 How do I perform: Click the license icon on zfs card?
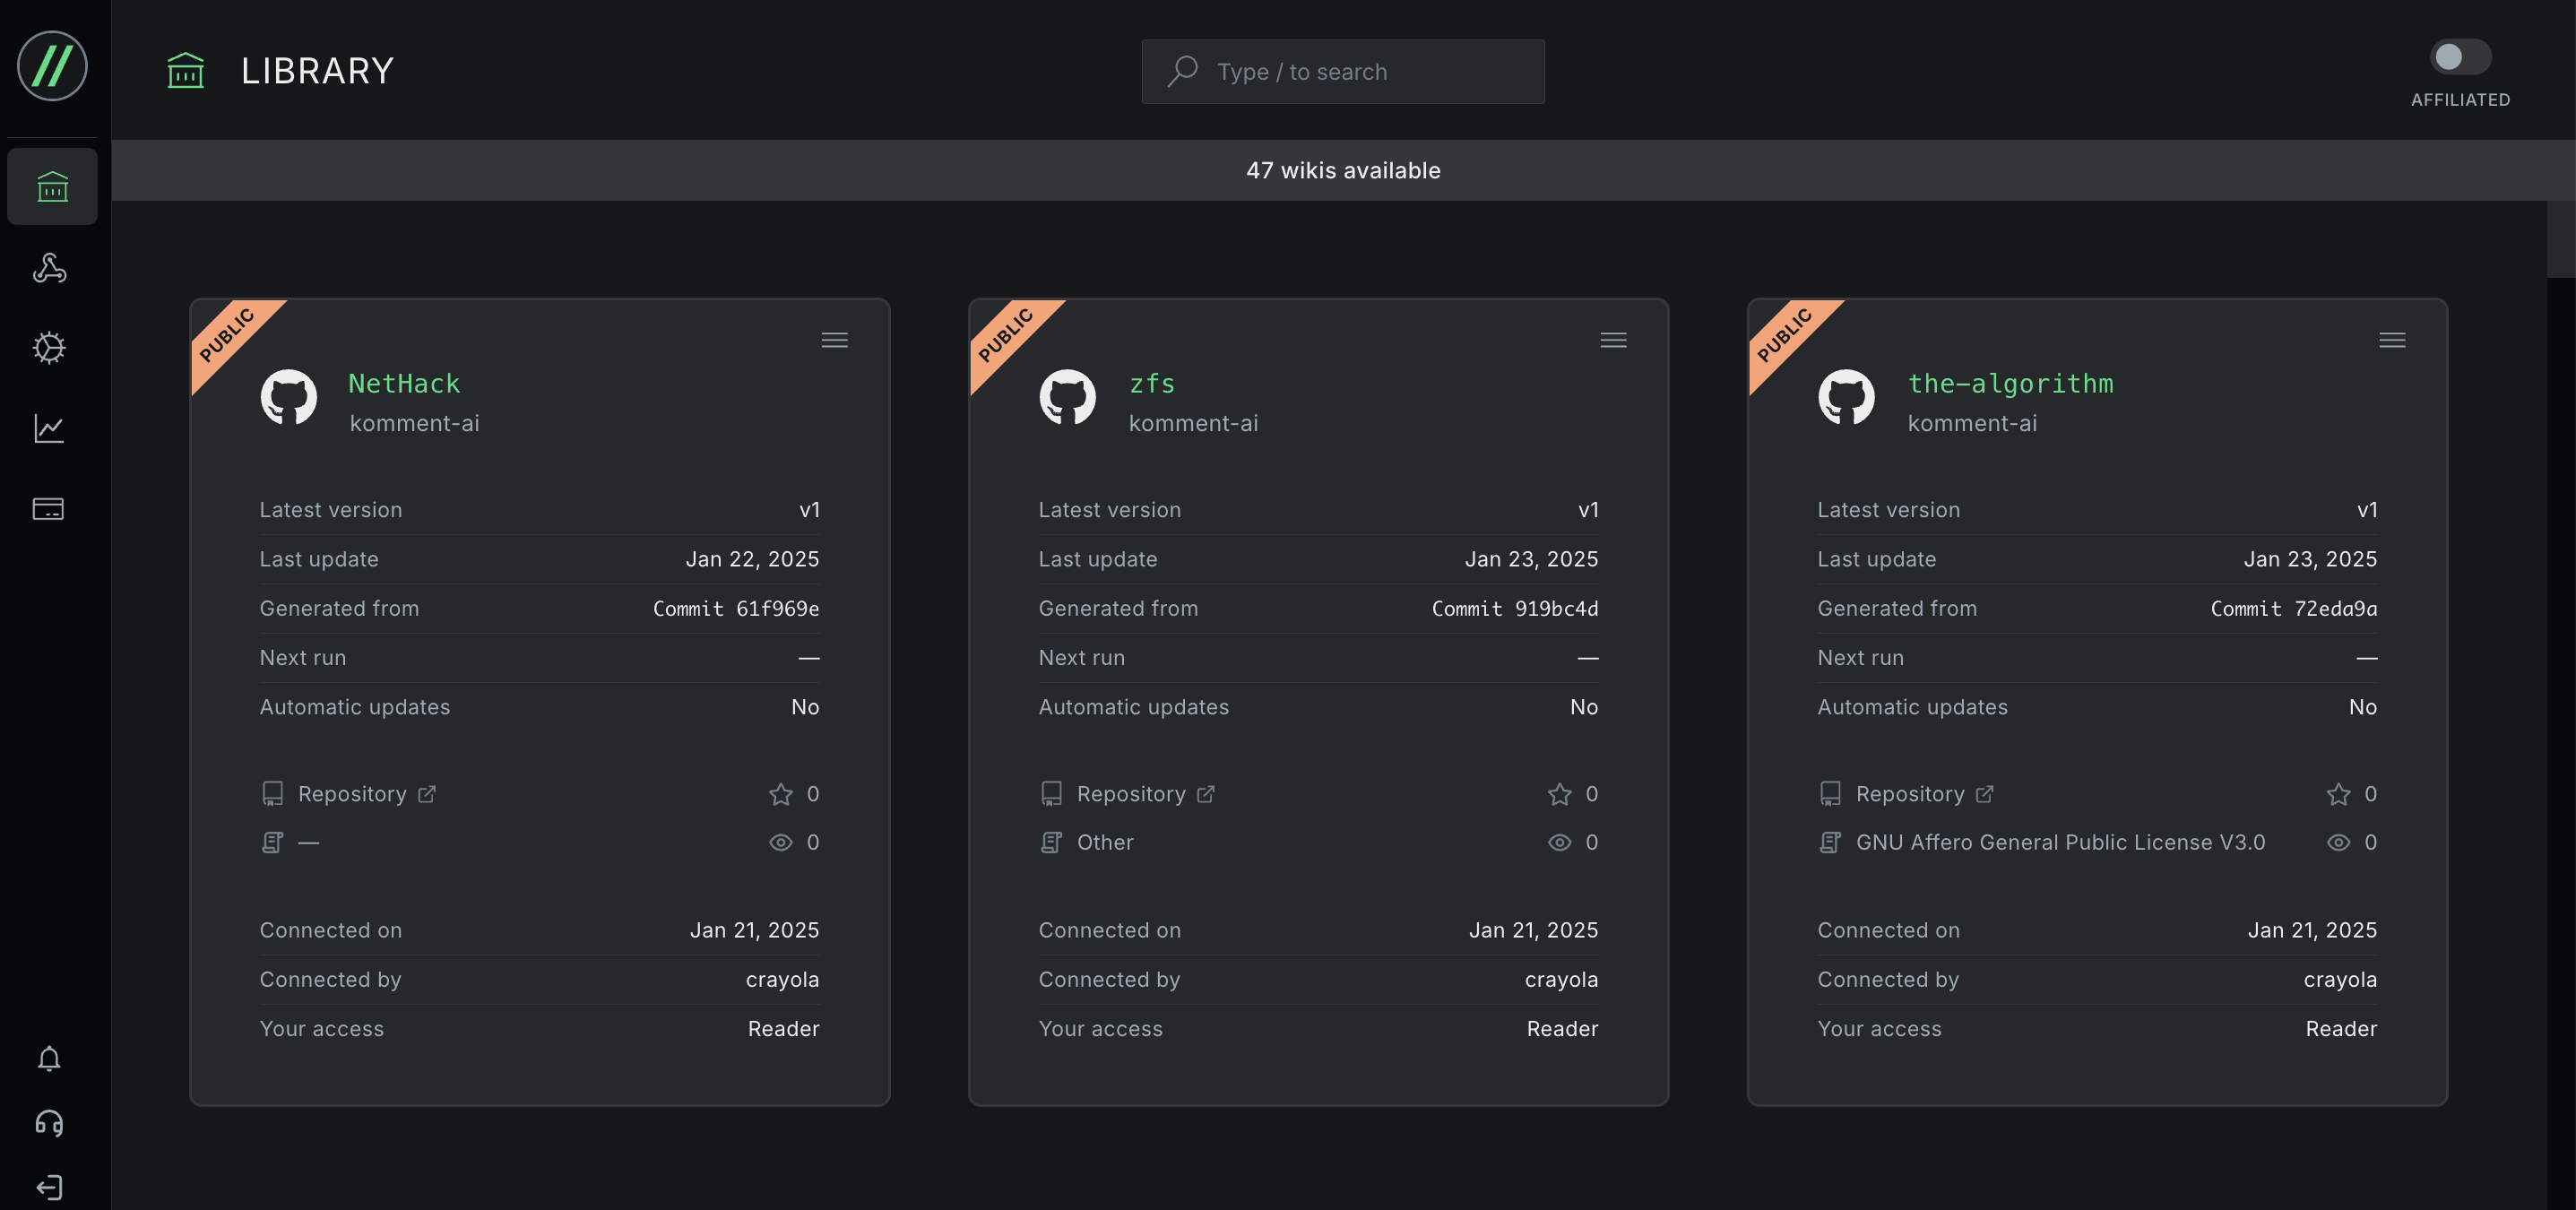1051,842
